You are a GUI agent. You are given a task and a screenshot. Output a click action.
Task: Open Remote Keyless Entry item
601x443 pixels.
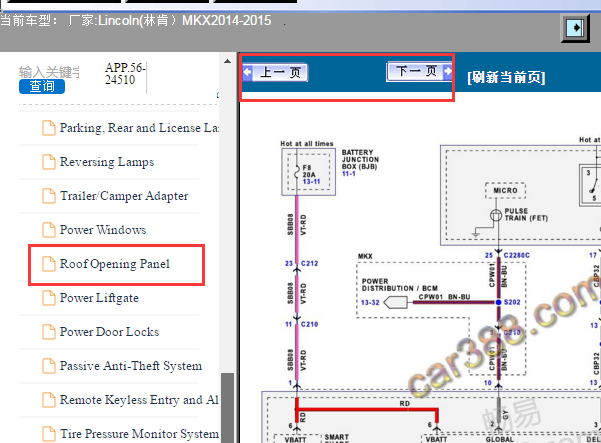[139, 400]
